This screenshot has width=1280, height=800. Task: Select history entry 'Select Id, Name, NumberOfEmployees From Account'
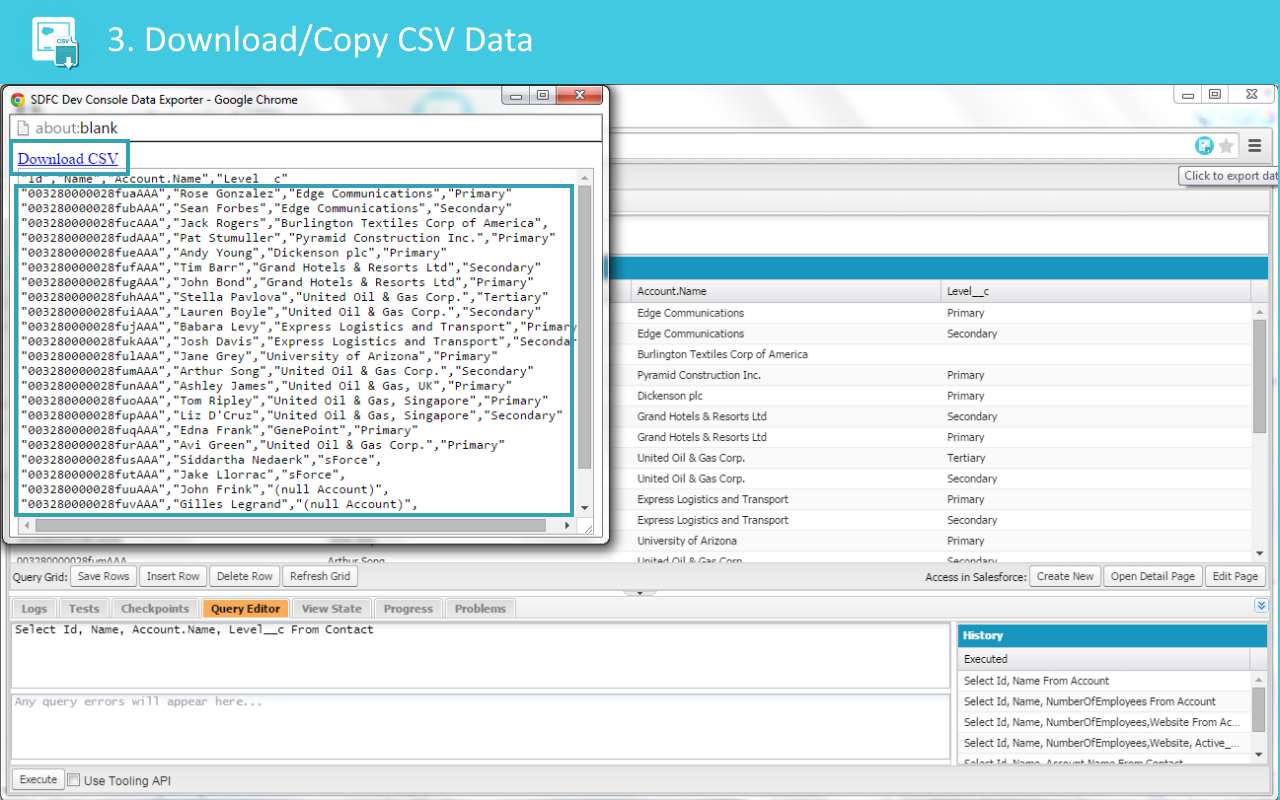click(1105, 702)
